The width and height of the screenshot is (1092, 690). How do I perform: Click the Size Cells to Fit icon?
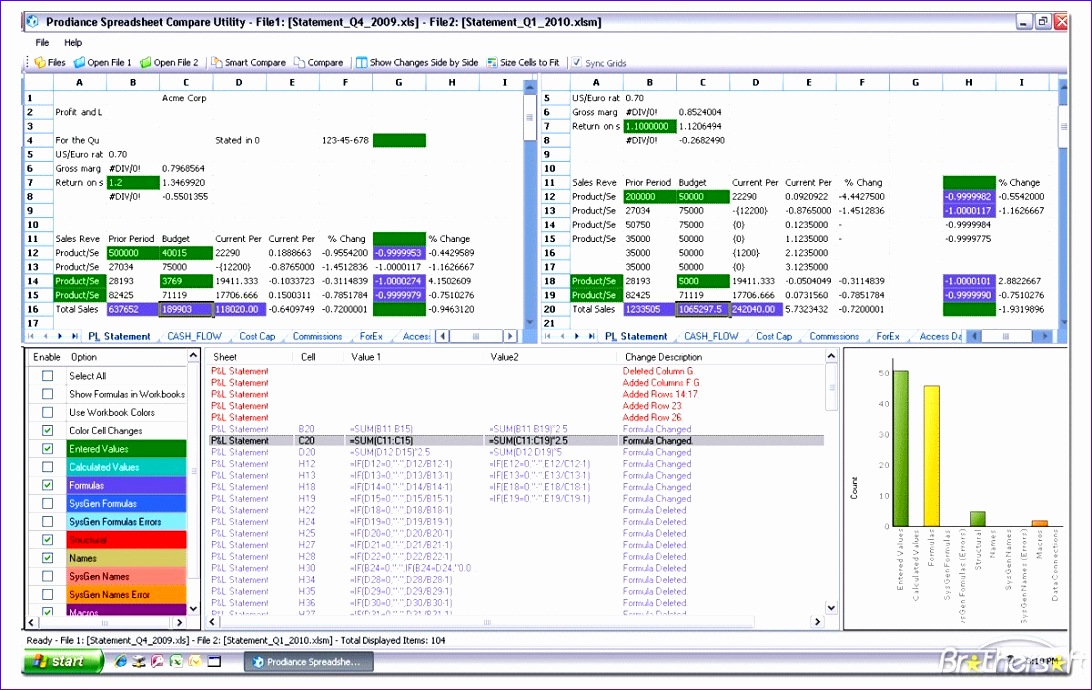pyautogui.click(x=492, y=62)
